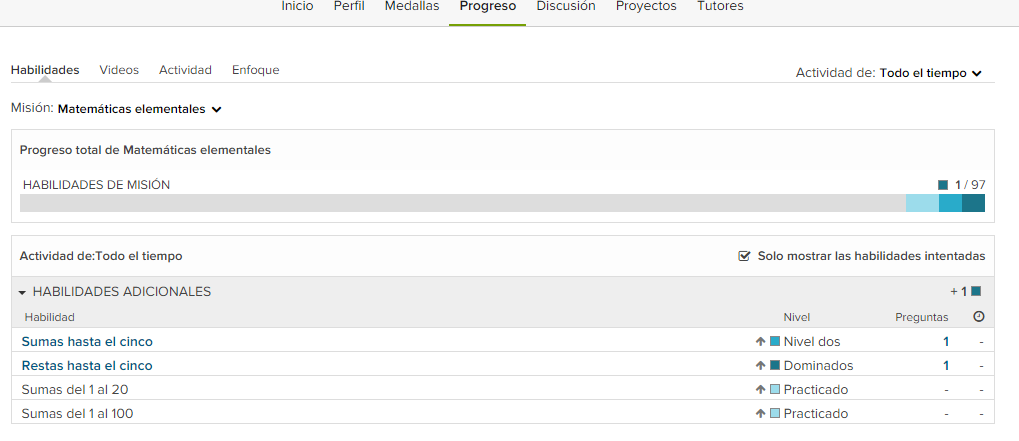
Task: Click the clock icon column header
Action: coord(979,317)
